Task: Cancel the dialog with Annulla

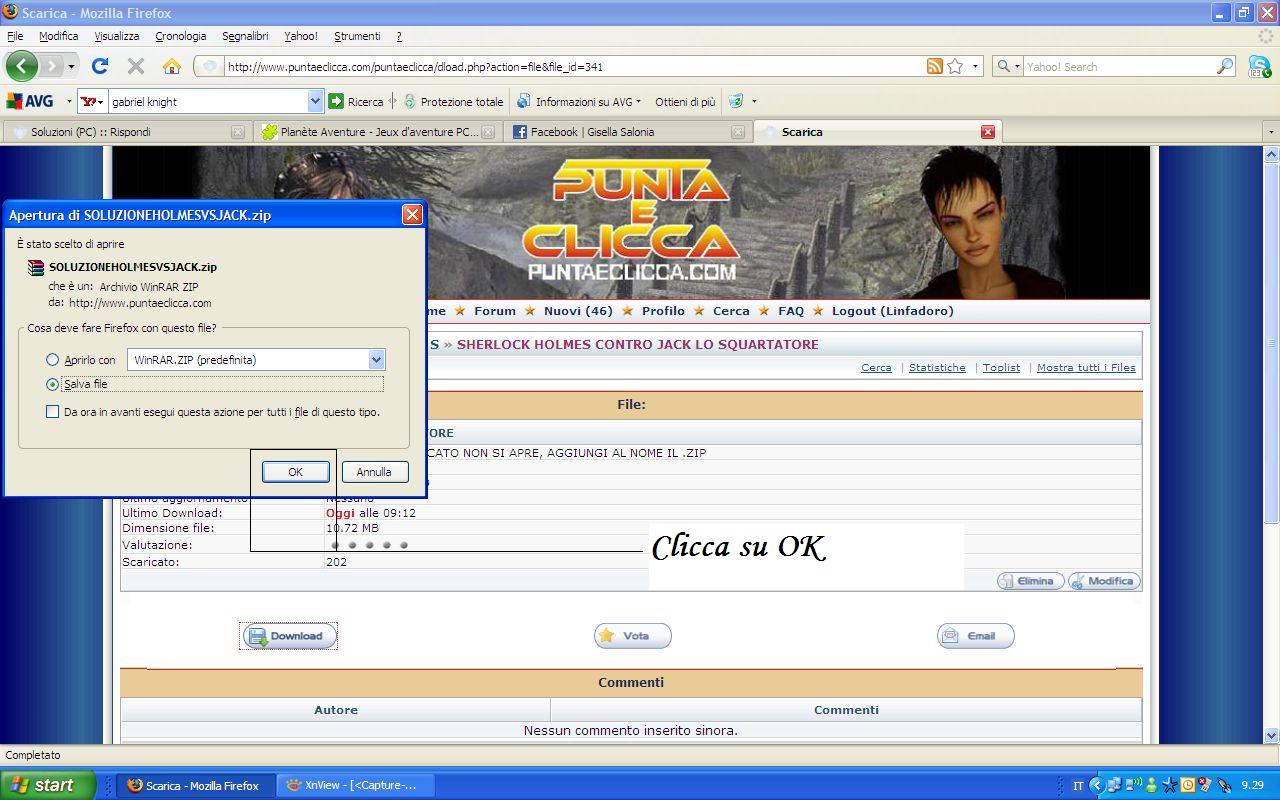Action: tap(374, 472)
